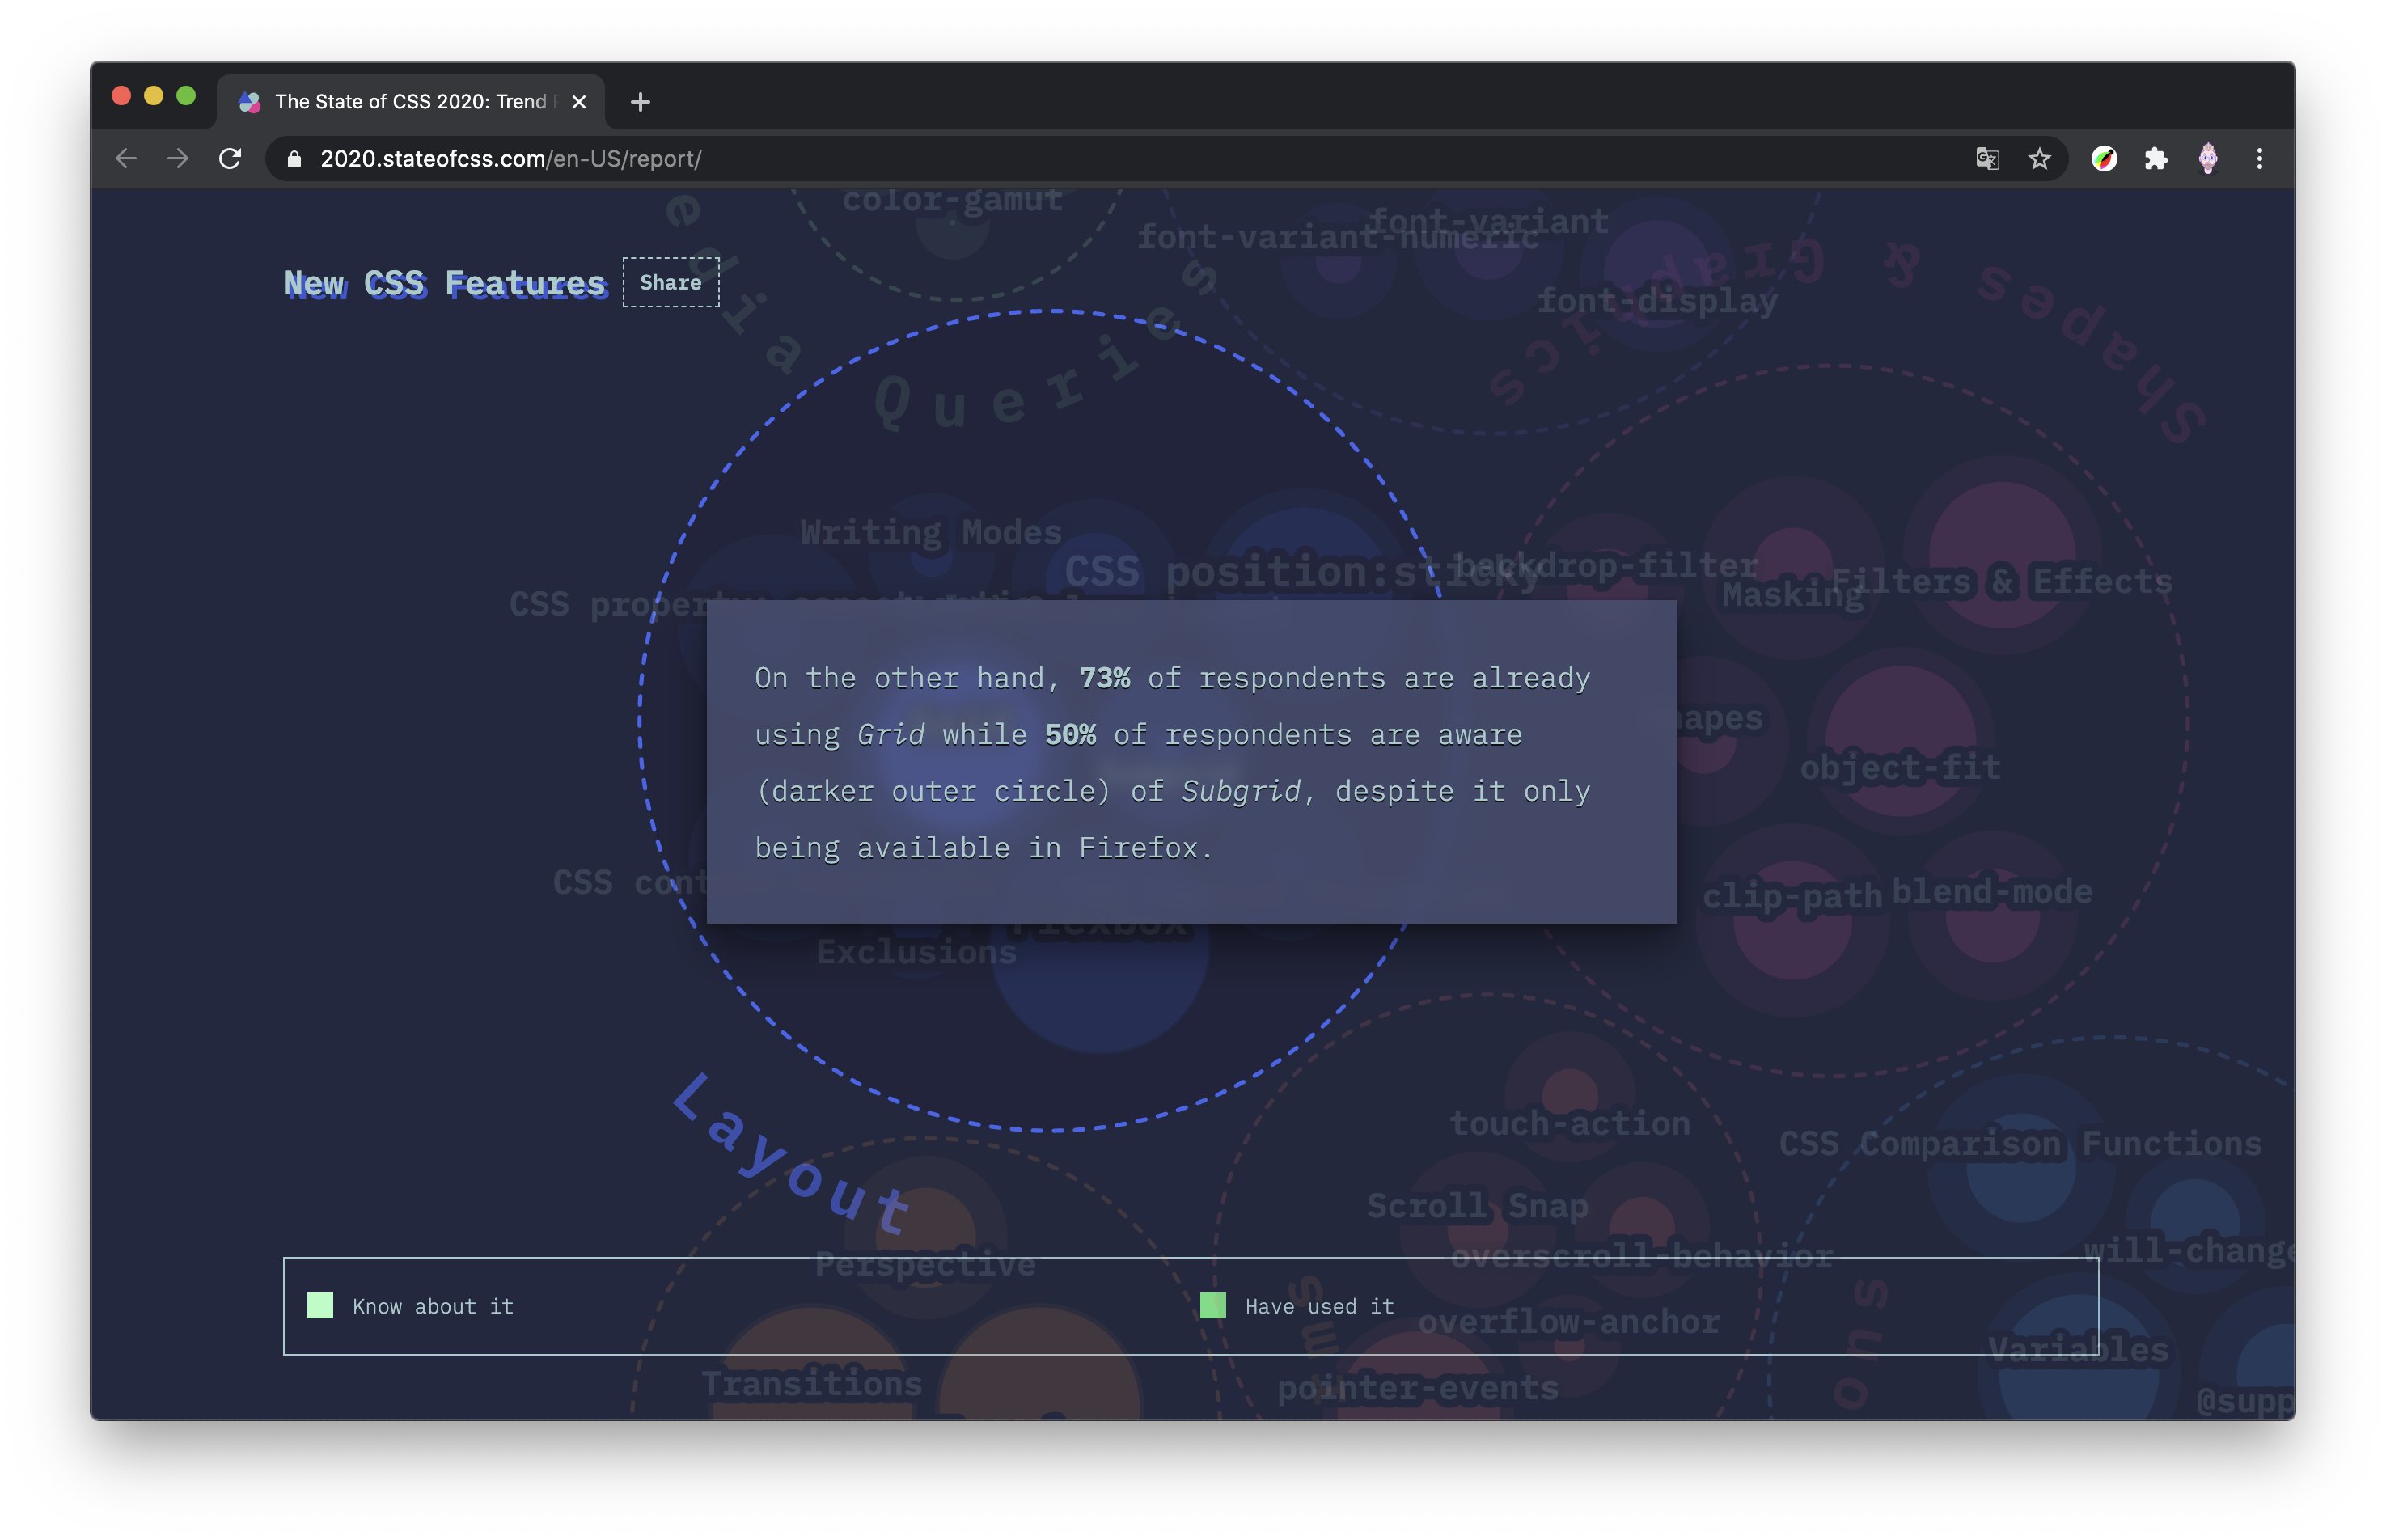Image resolution: width=2386 pixels, height=1540 pixels.
Task: Click the touch-action label
Action: point(1570,1123)
